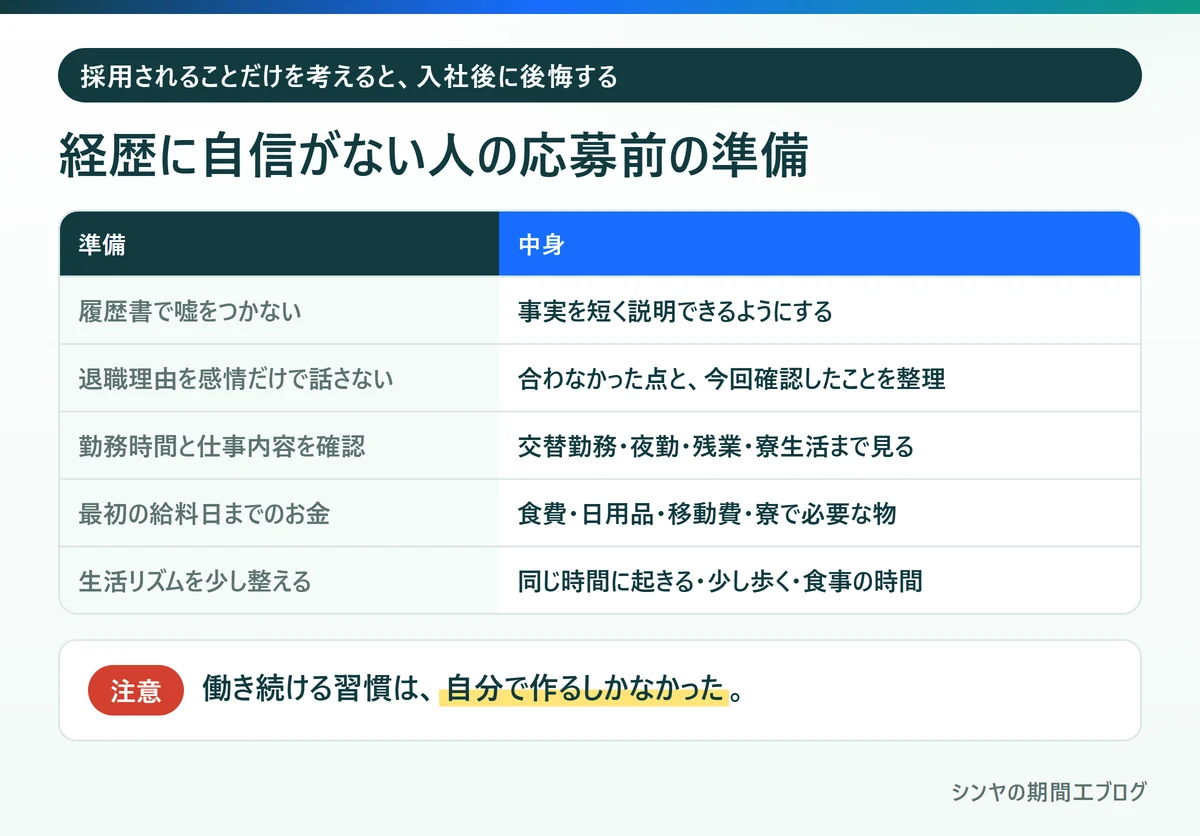Image resolution: width=1200 pixels, height=836 pixels.
Task: Click the 中身 column header
Action: [819, 244]
